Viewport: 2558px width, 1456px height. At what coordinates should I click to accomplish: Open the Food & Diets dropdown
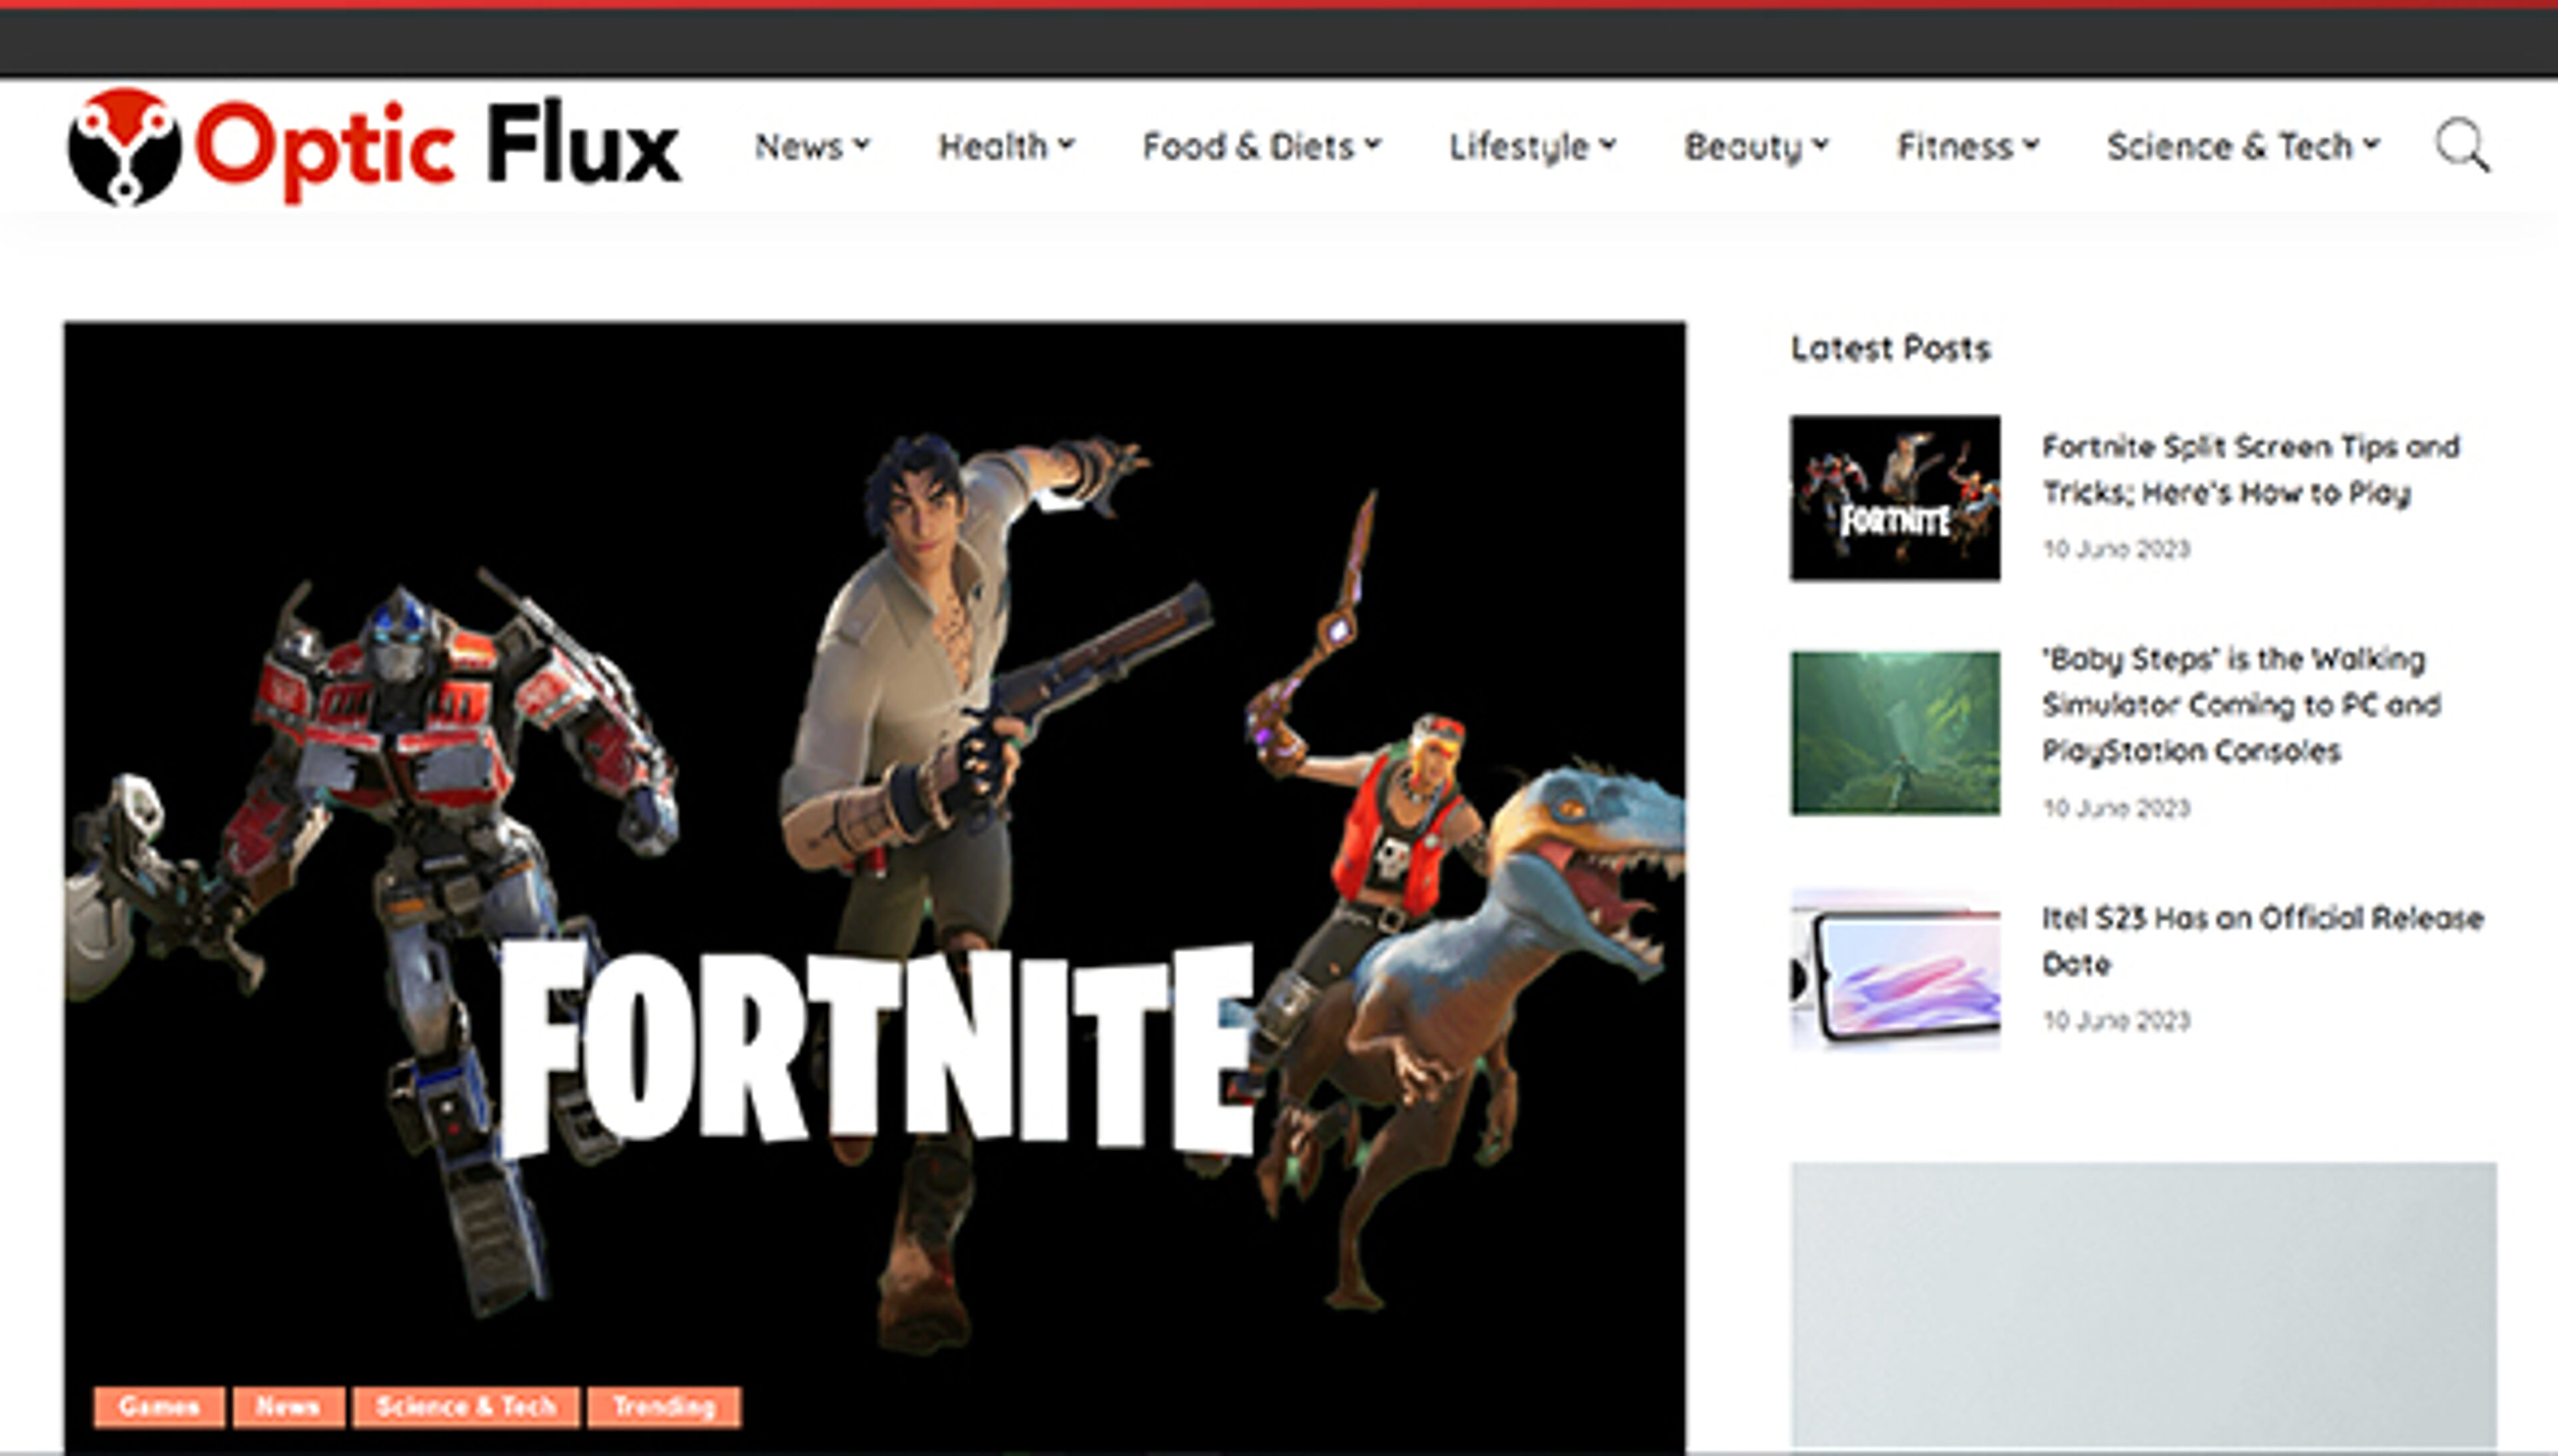[1258, 147]
